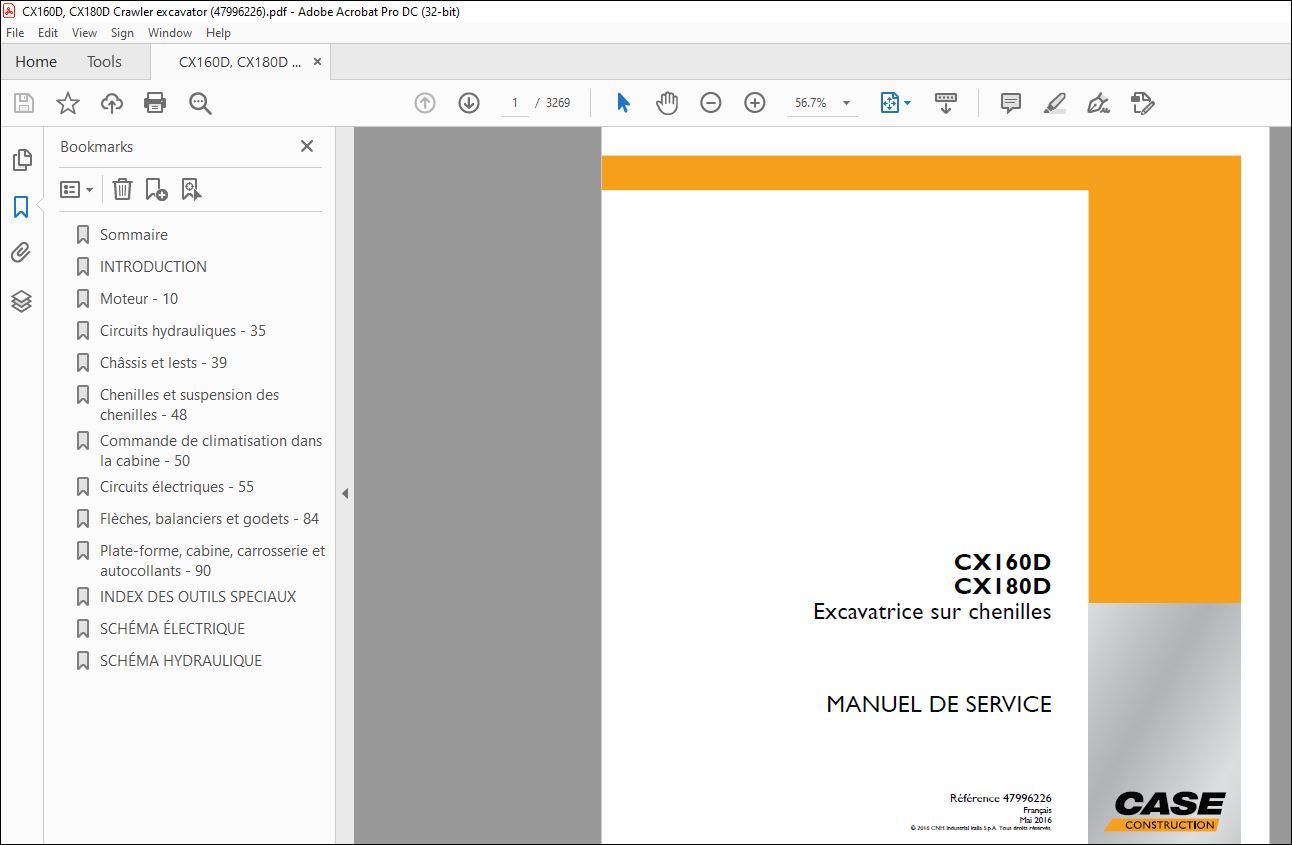1292x845 pixels.
Task: Open zoom level dropdown arrow
Action: pos(847,103)
